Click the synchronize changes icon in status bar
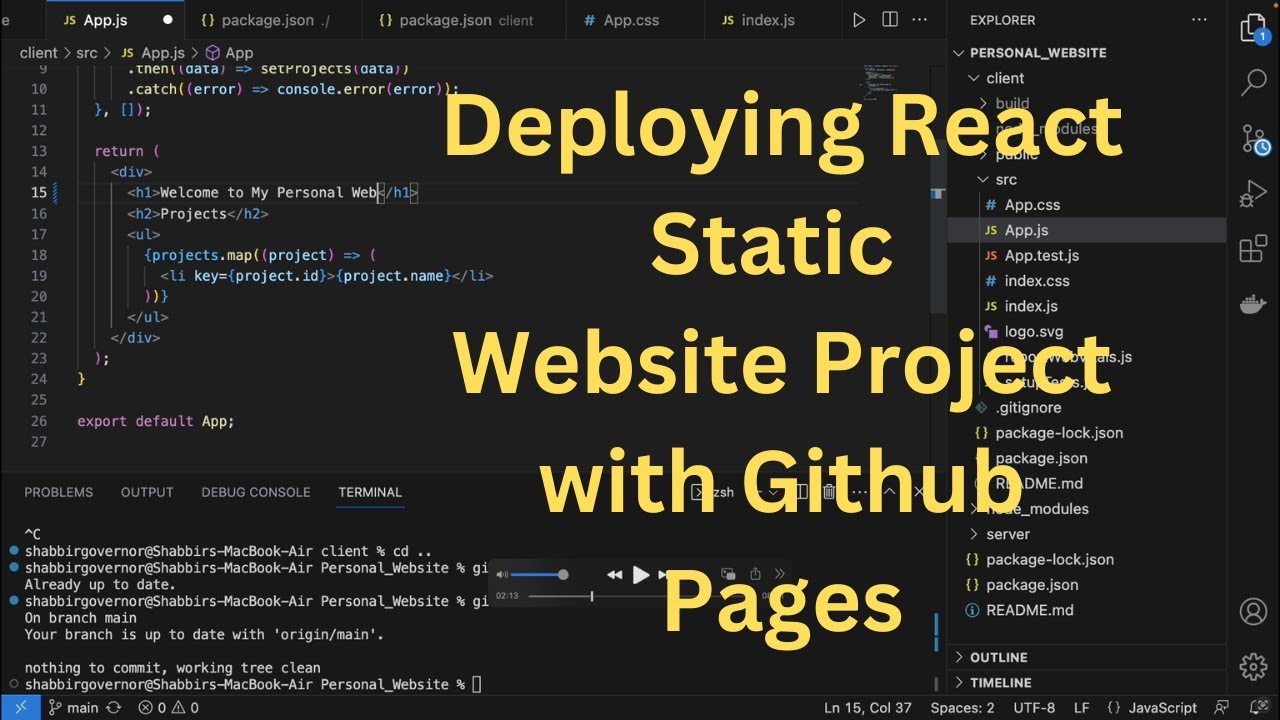 [x=114, y=707]
